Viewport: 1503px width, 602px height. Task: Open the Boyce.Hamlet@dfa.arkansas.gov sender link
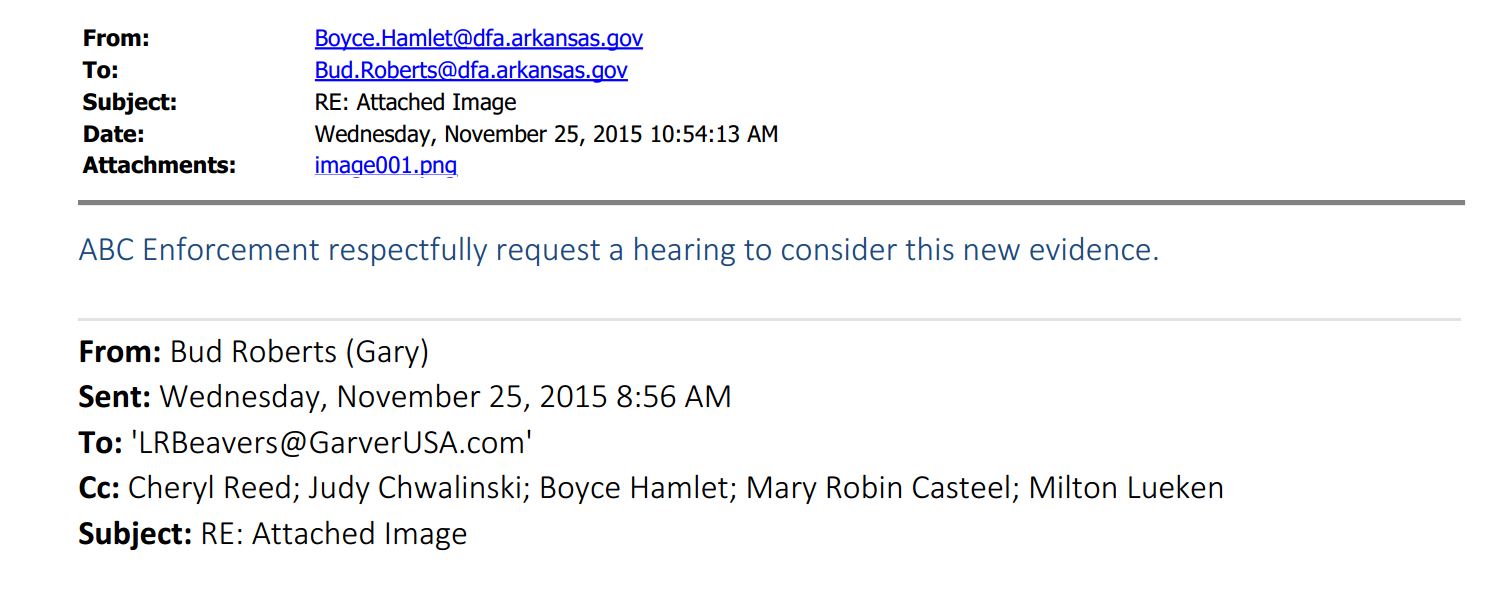[x=478, y=39]
